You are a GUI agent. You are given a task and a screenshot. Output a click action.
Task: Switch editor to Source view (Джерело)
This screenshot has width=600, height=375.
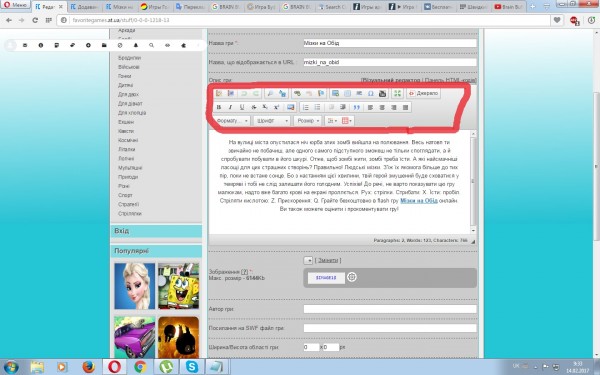pyautogui.click(x=424, y=93)
